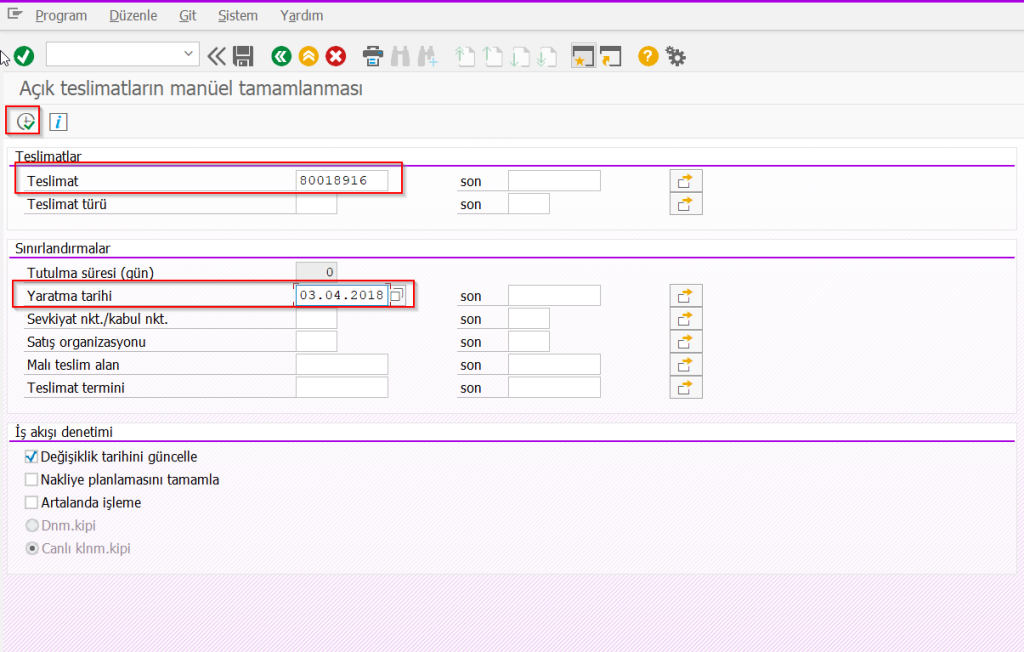1024x652 pixels.
Task: Click the blue Information i icon
Action: click(58, 122)
